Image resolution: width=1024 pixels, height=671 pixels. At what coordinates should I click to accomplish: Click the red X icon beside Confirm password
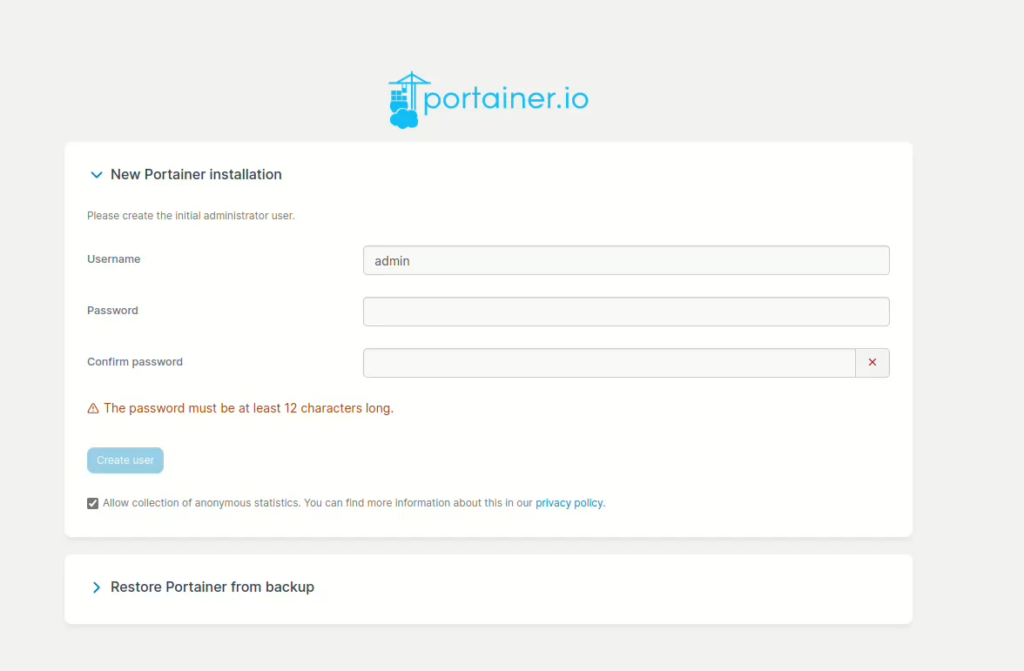click(x=872, y=363)
